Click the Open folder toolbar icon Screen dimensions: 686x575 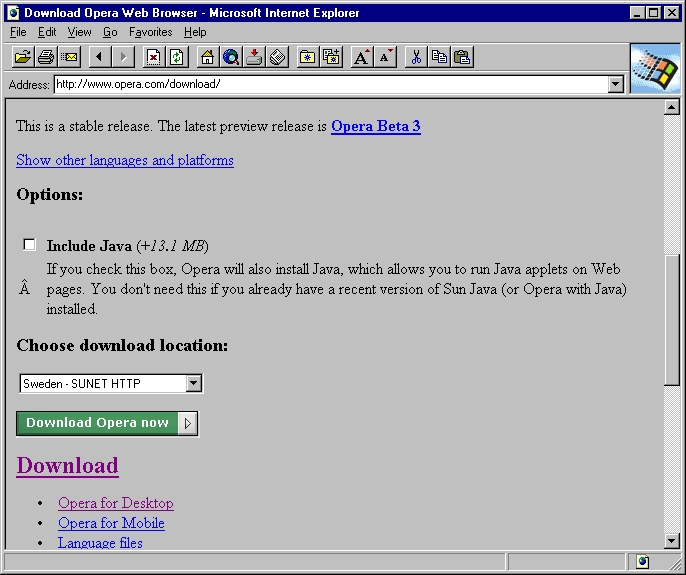pyautogui.click(x=23, y=57)
